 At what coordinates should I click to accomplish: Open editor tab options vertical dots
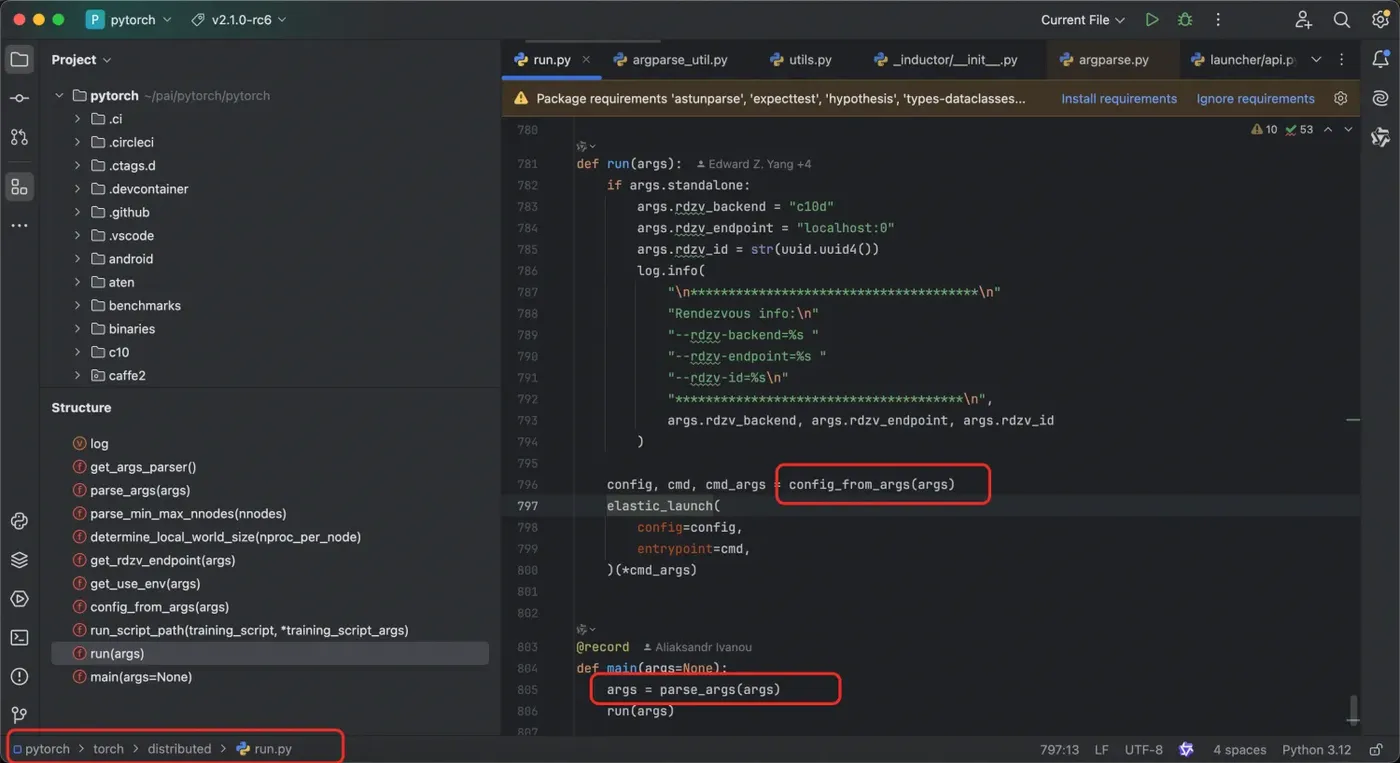tap(1342, 60)
